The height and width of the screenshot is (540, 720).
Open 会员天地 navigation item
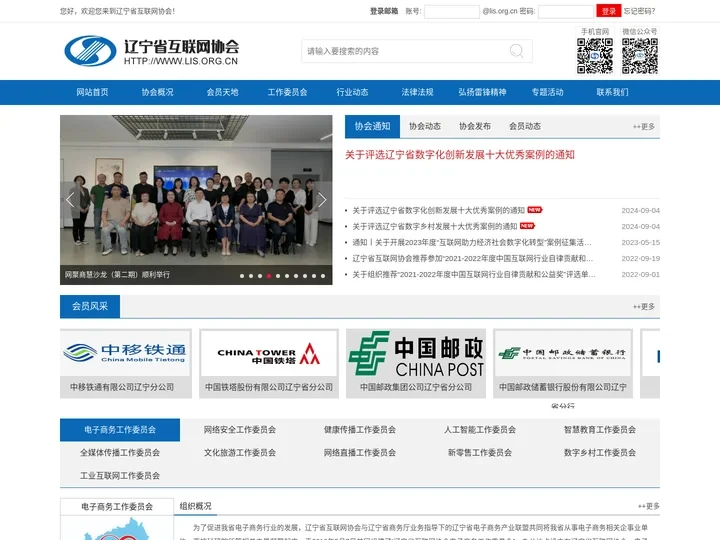[x=222, y=92]
